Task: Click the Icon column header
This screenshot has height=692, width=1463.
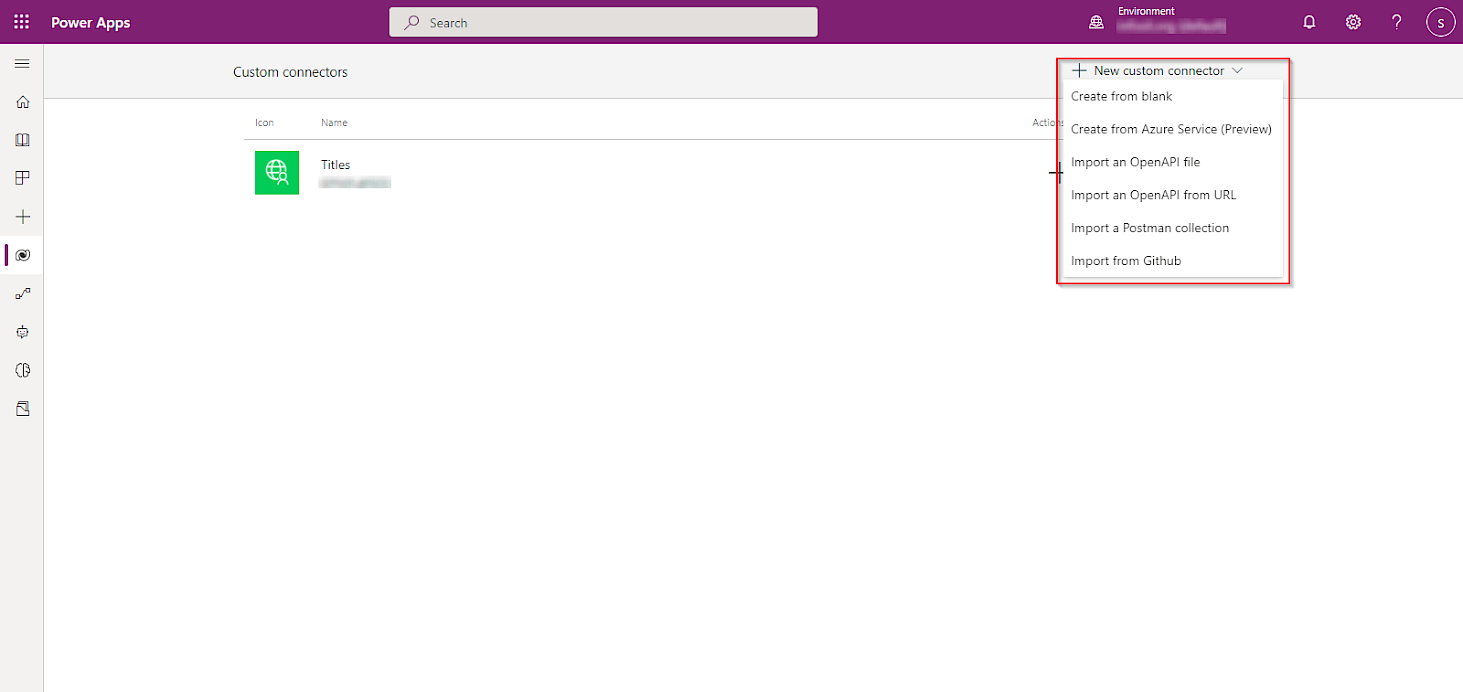Action: pyautogui.click(x=264, y=122)
